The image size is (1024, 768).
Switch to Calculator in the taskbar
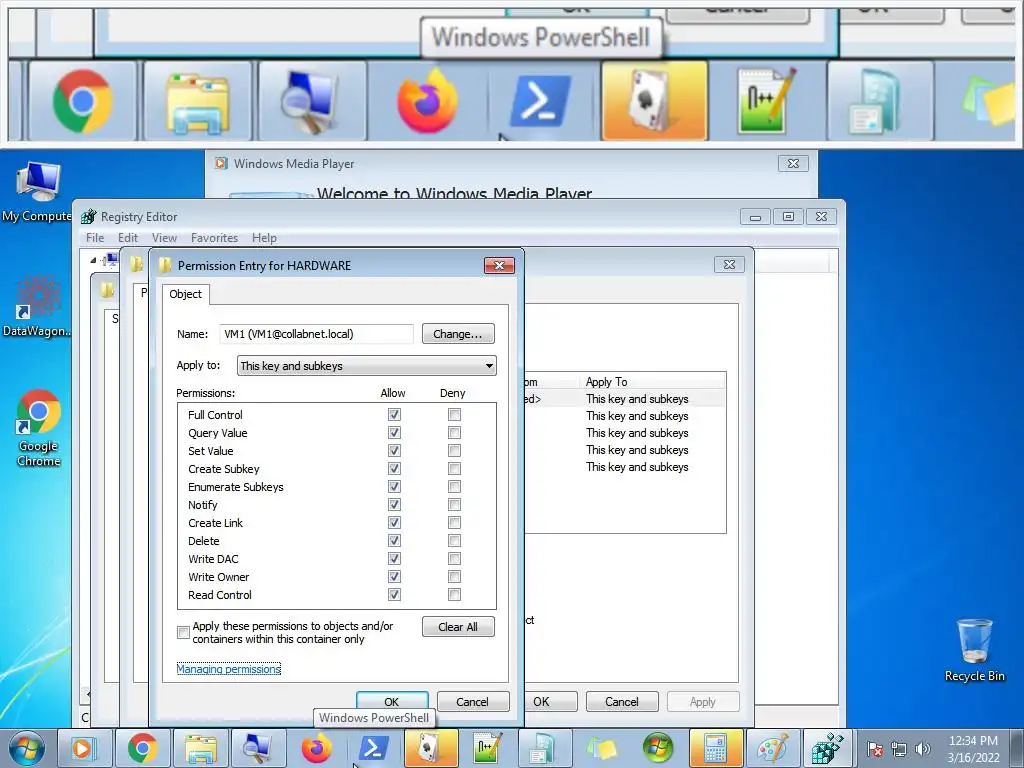[x=715, y=748]
